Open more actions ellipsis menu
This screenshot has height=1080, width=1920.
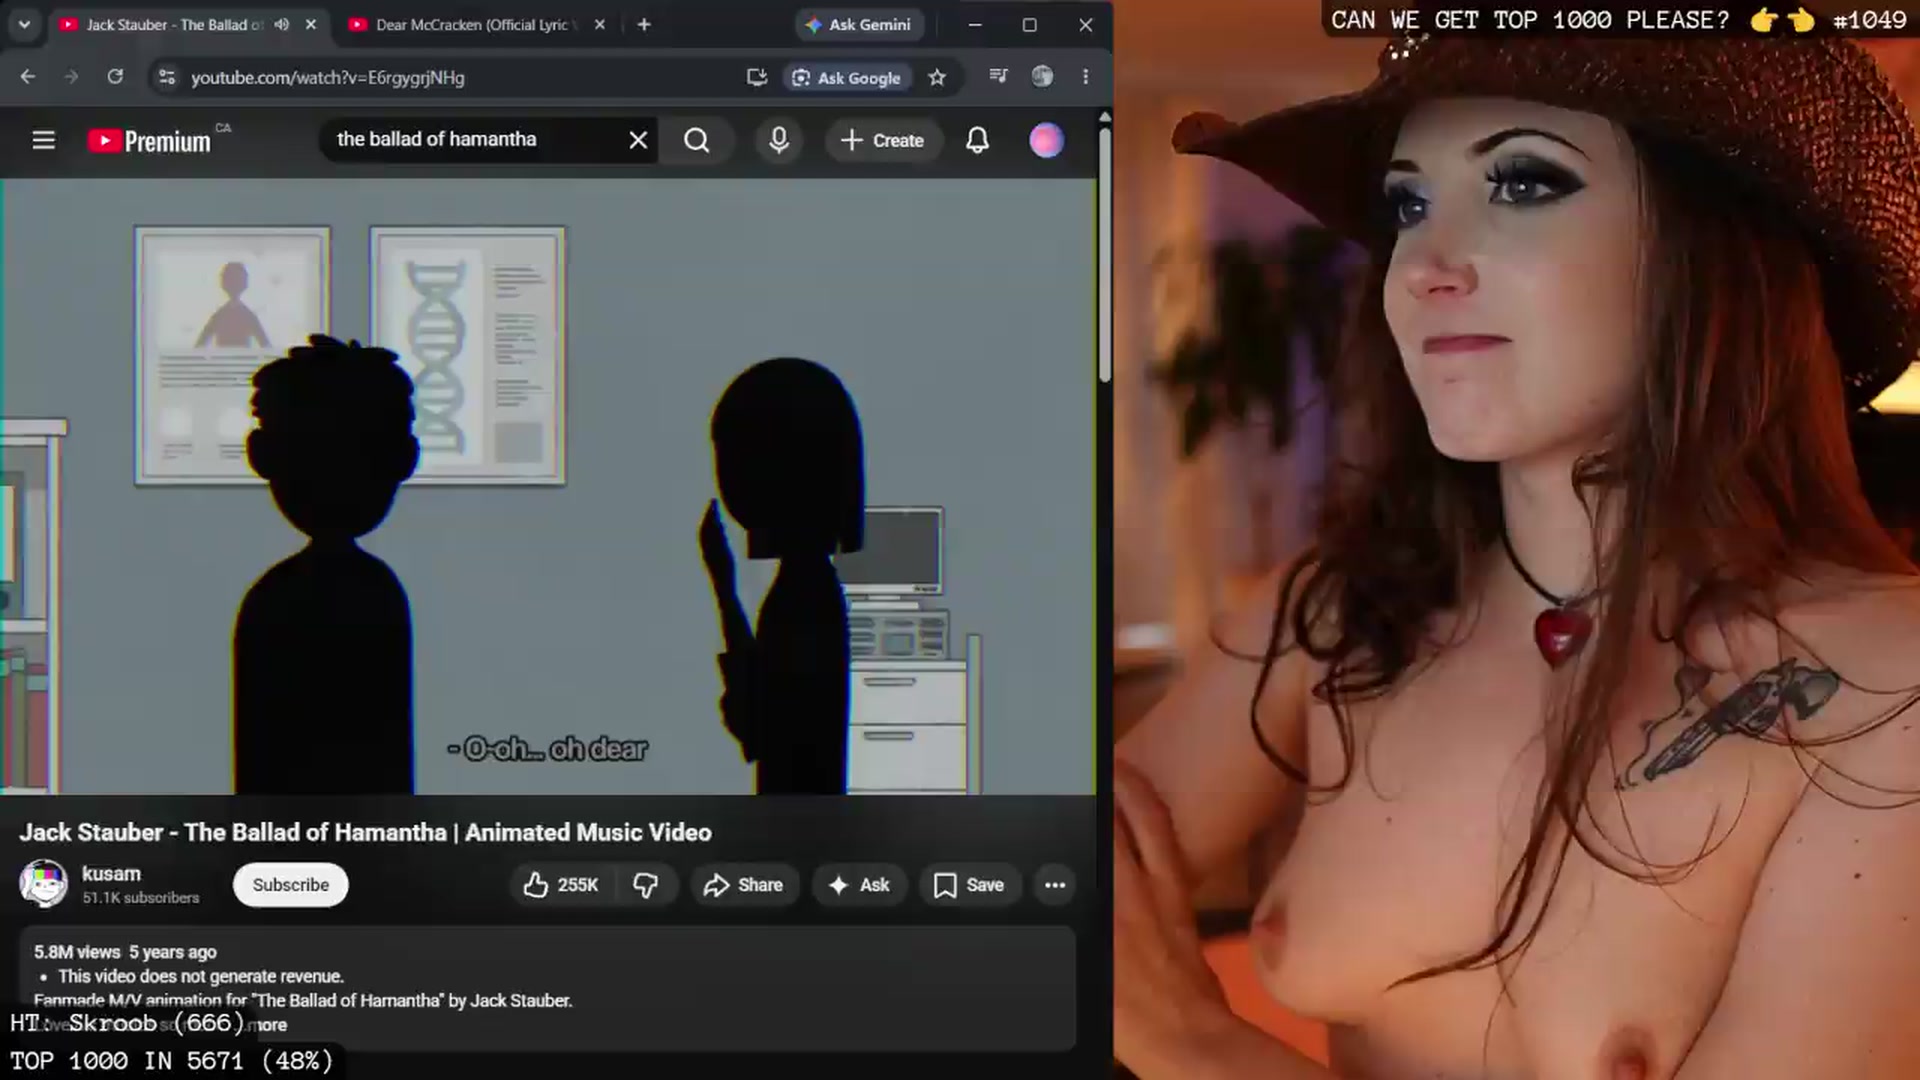coord(1055,885)
